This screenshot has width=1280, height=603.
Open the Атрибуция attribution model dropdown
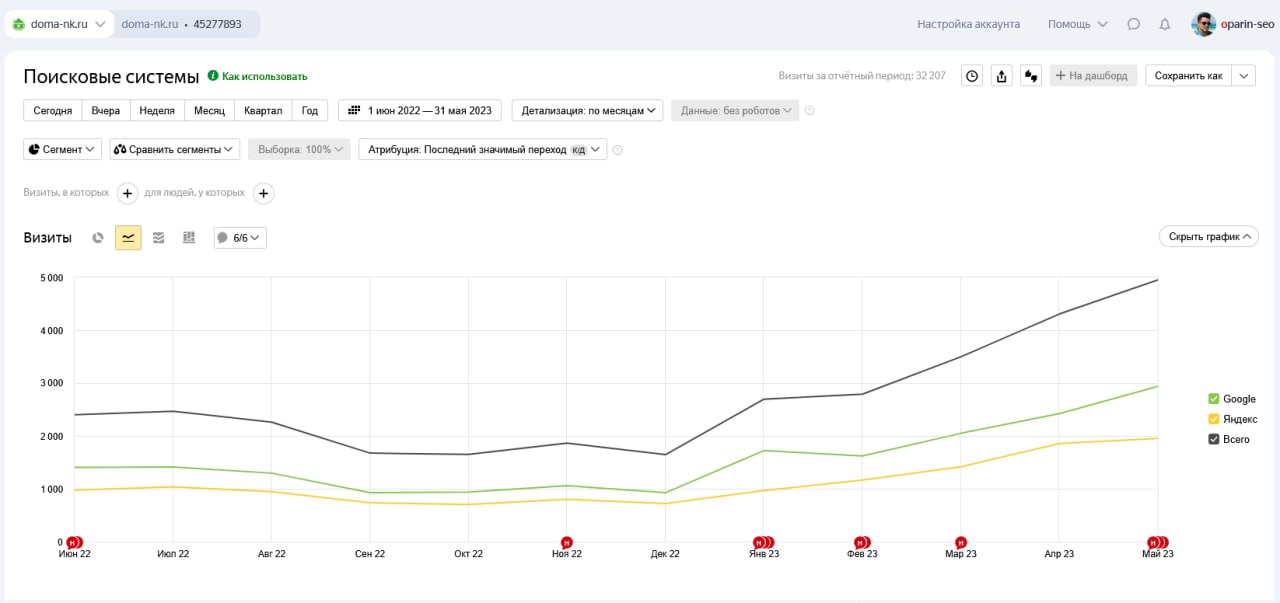tap(482, 149)
